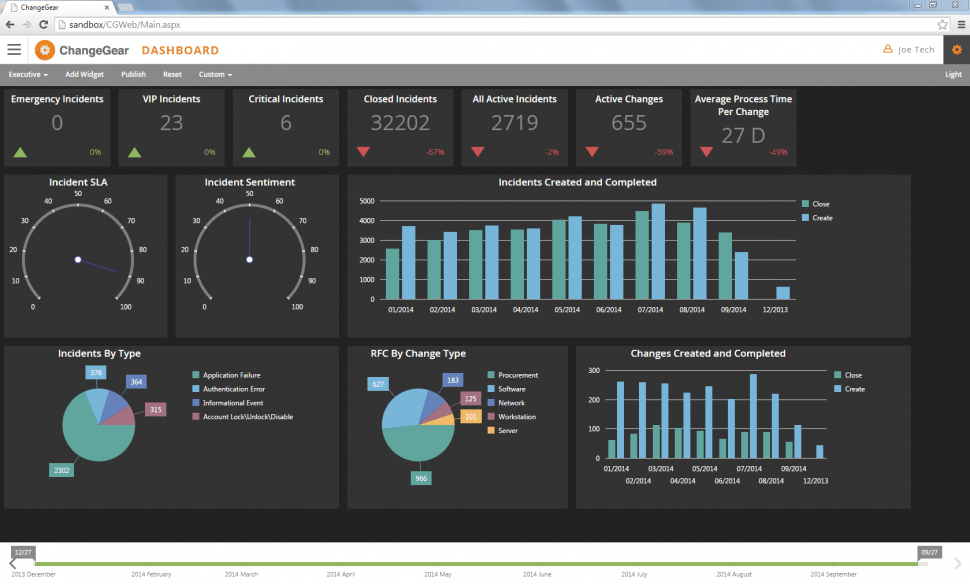Screen dimensions: 970x584
Task: Open the Chrome menu icon
Action: (961, 25)
